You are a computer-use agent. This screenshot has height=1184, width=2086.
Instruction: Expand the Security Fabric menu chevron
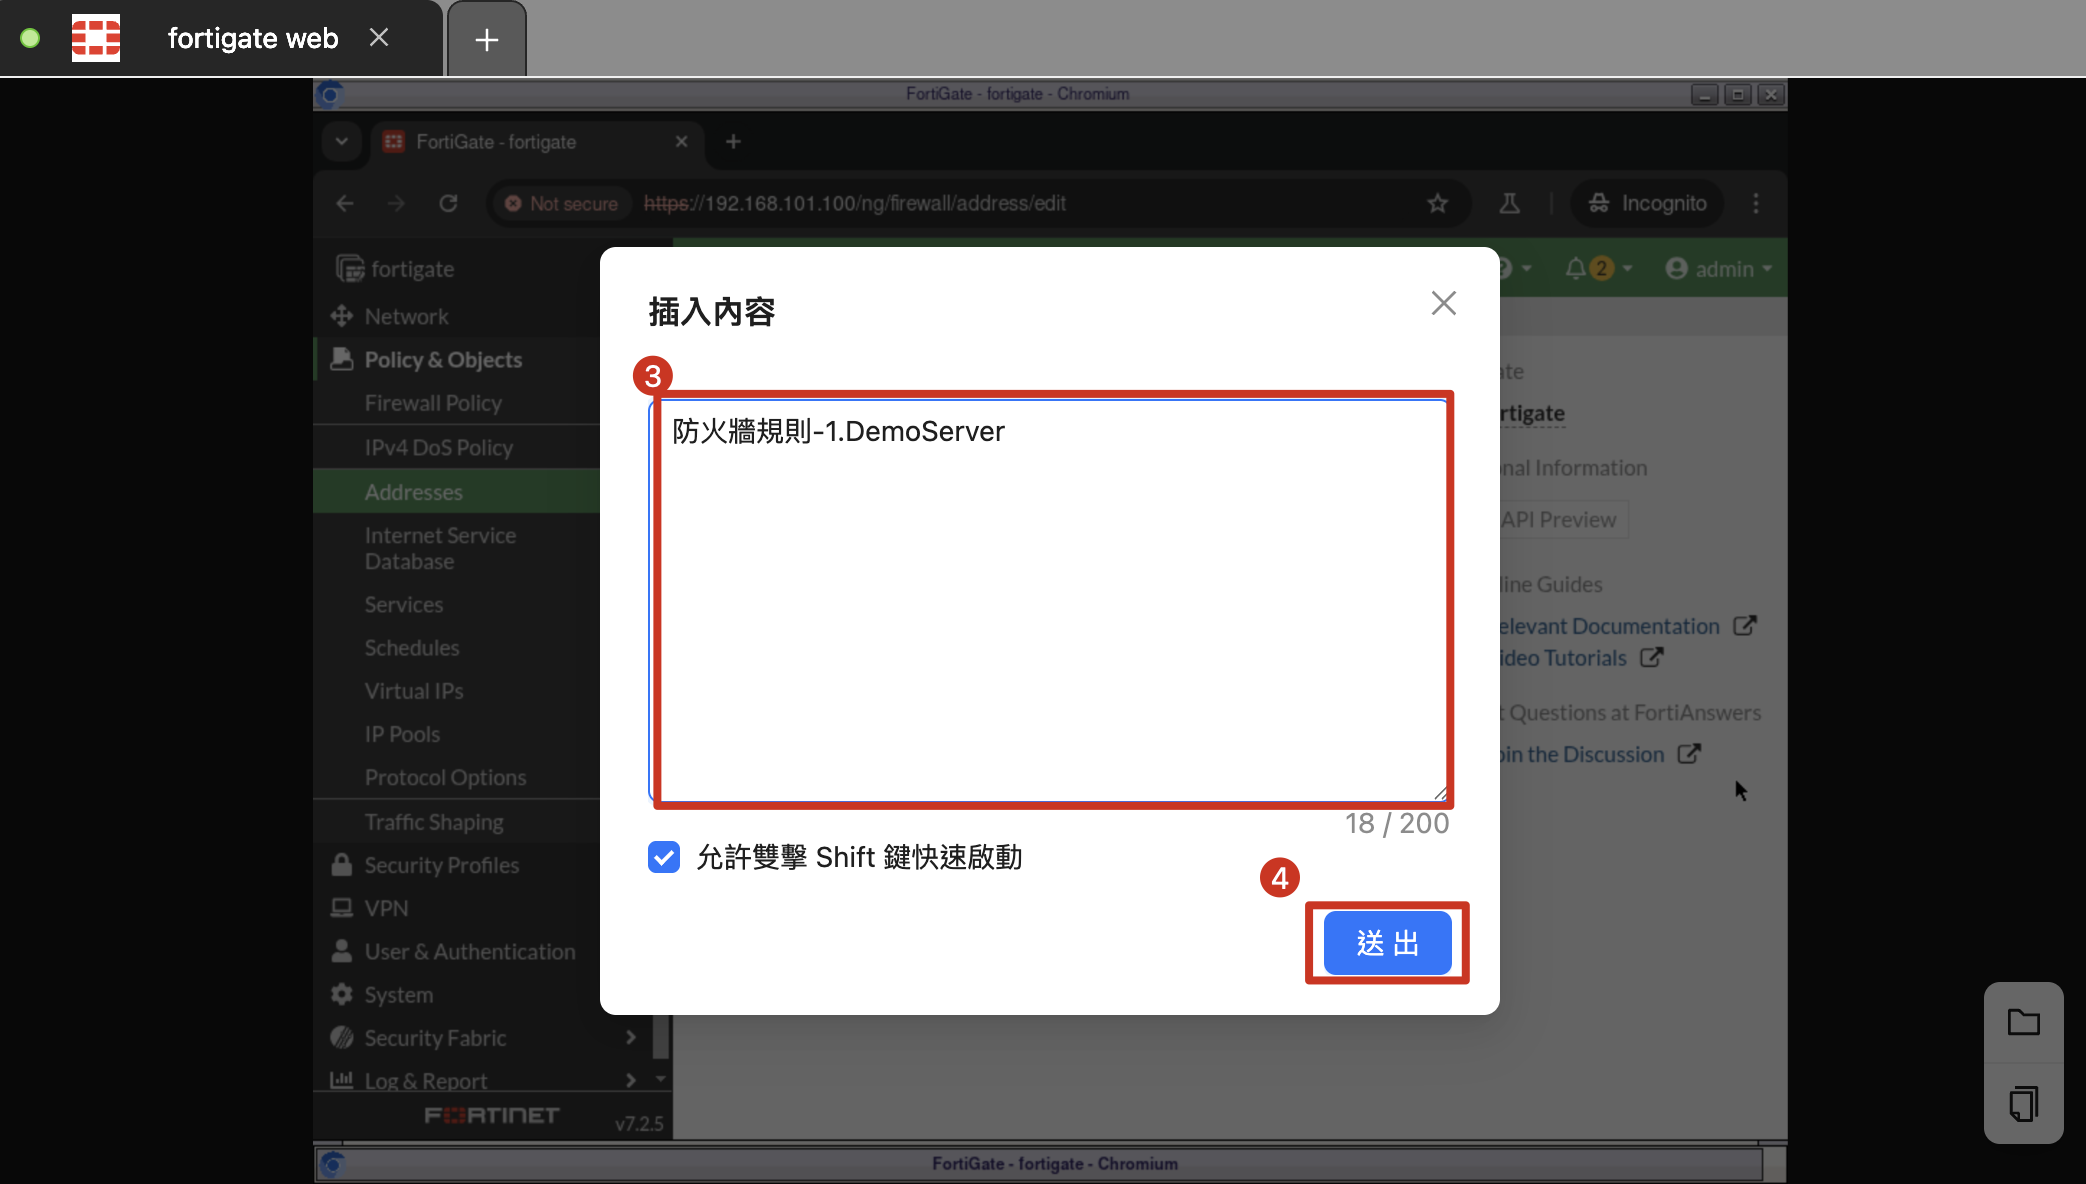coord(631,1037)
